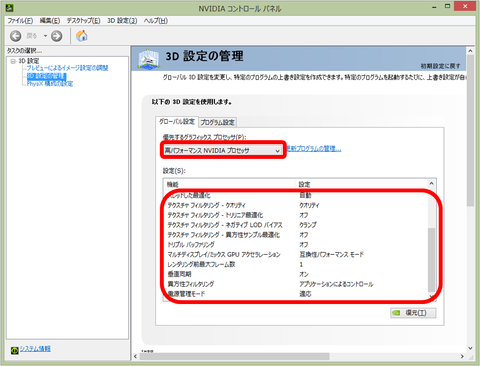480x366 pixels.
Task: Click the value 1 for レンダリング前最大フレーム数
Action: point(301,264)
